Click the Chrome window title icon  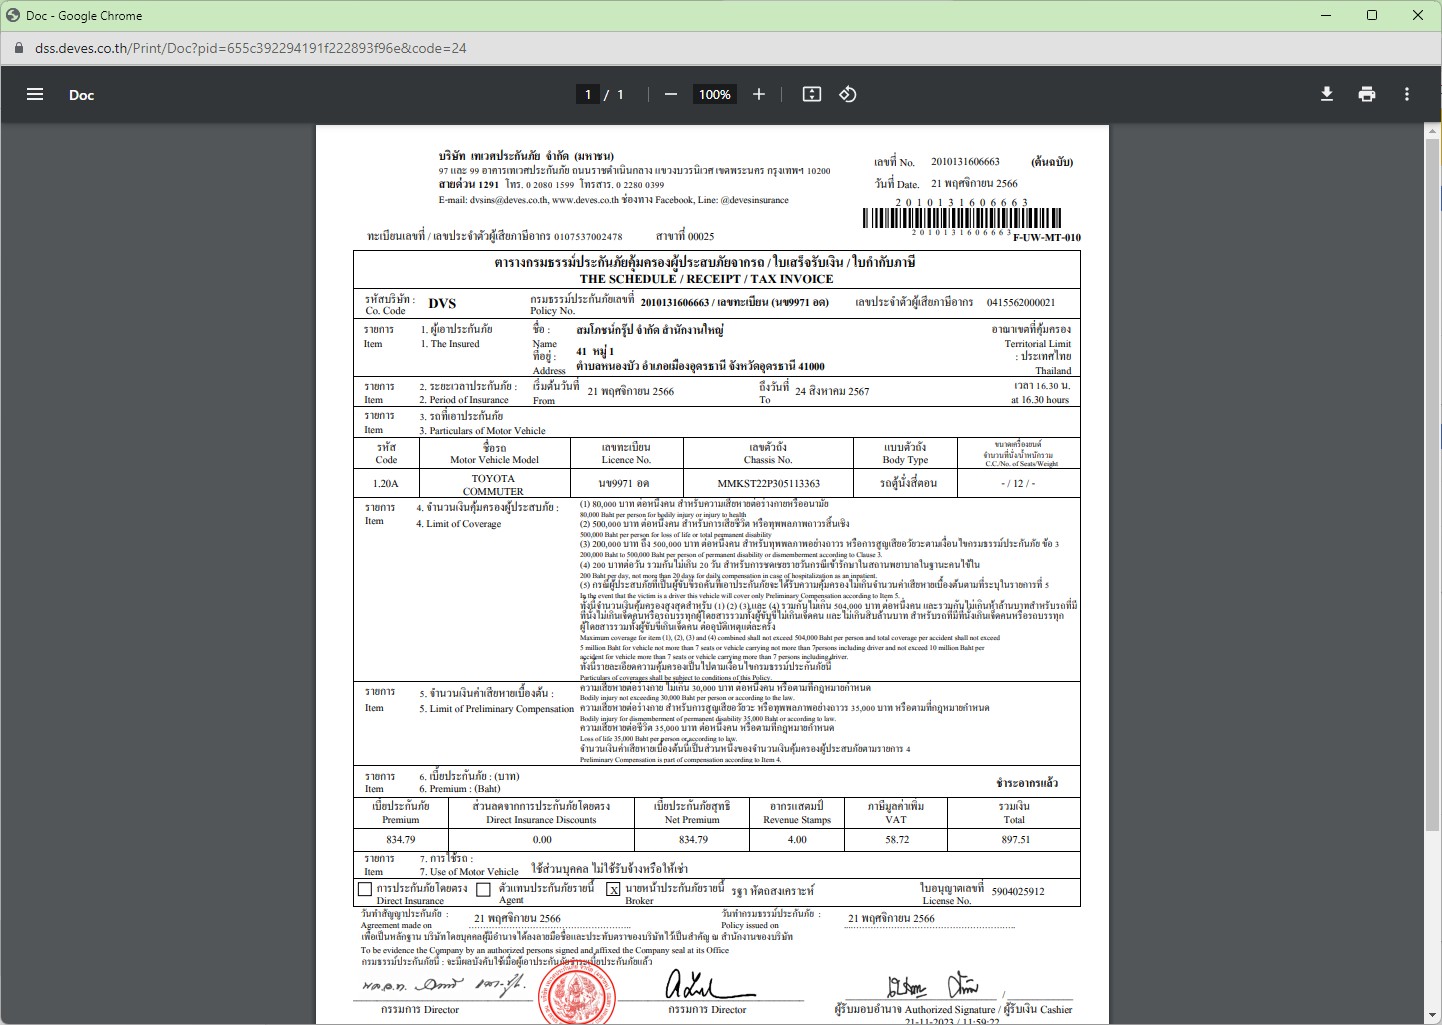[13, 15]
